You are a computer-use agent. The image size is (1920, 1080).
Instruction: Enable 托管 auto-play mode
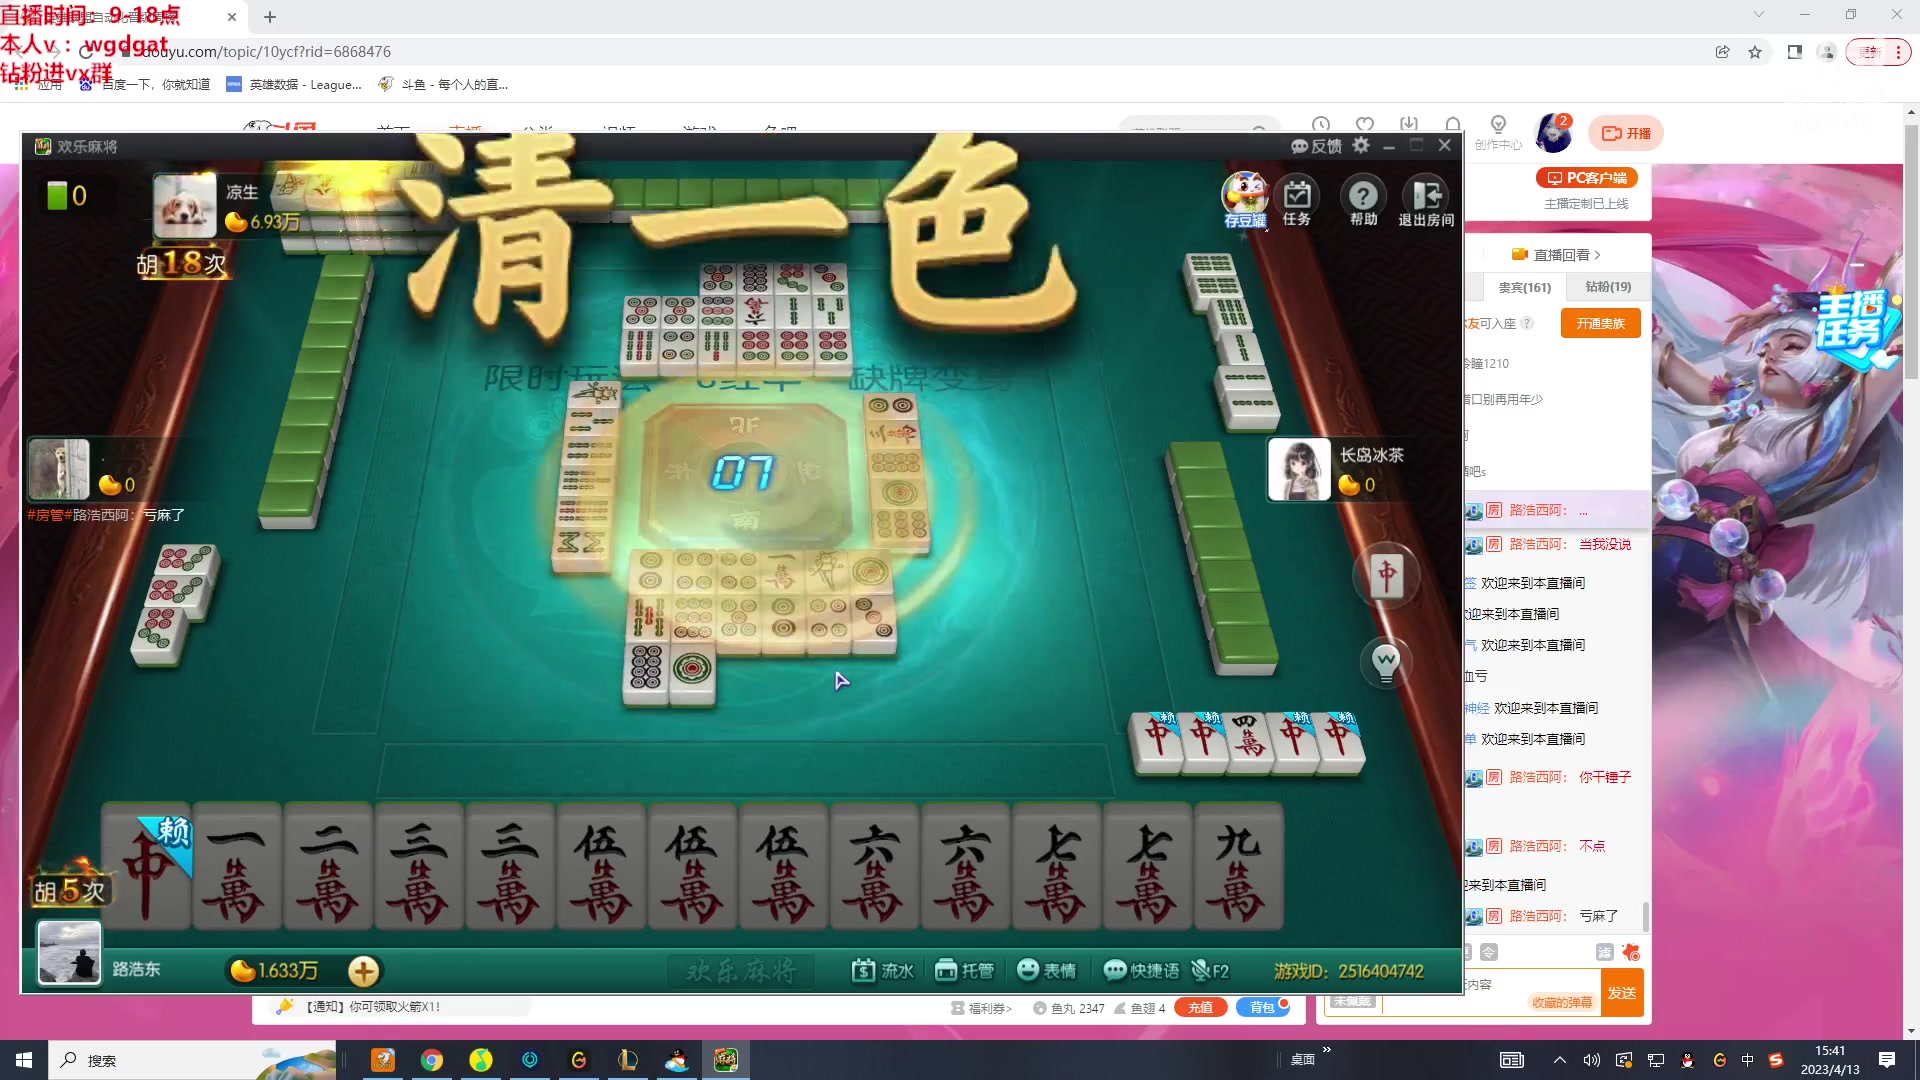pyautogui.click(x=963, y=970)
